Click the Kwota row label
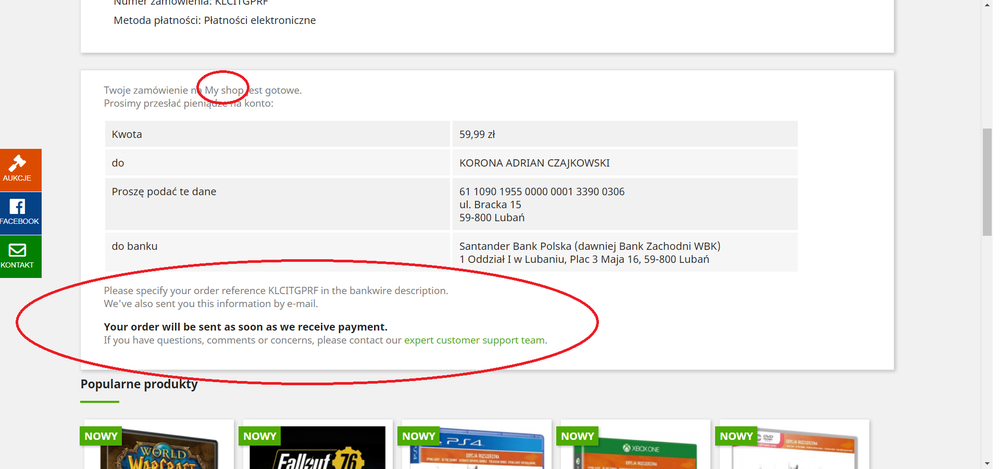The height and width of the screenshot is (469, 1000). pyautogui.click(x=127, y=135)
